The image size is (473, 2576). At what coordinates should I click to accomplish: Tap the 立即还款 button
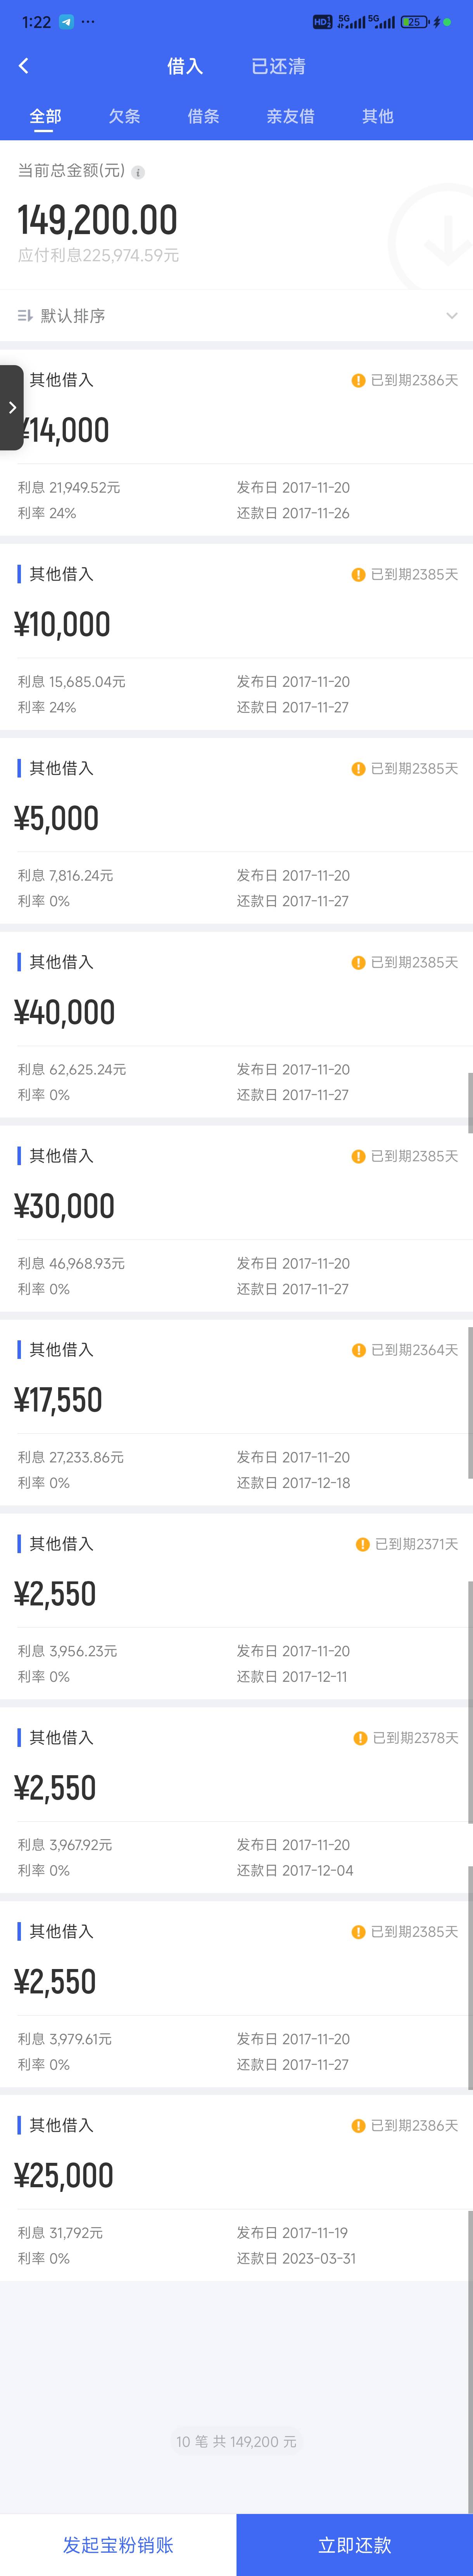355,2545
